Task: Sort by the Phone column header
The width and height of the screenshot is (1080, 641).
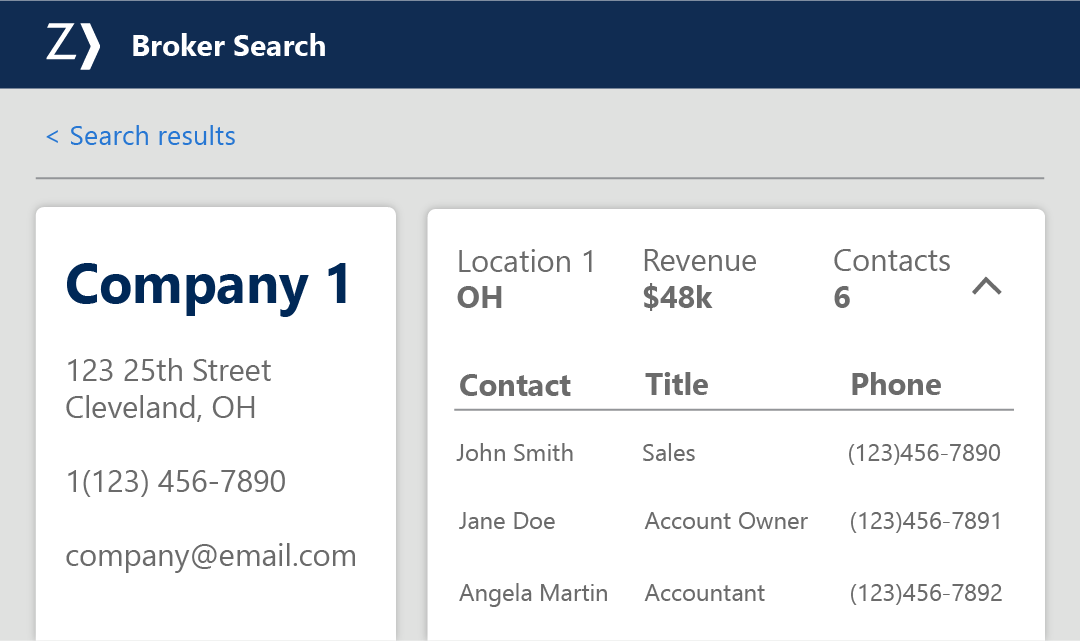Action: tap(896, 385)
